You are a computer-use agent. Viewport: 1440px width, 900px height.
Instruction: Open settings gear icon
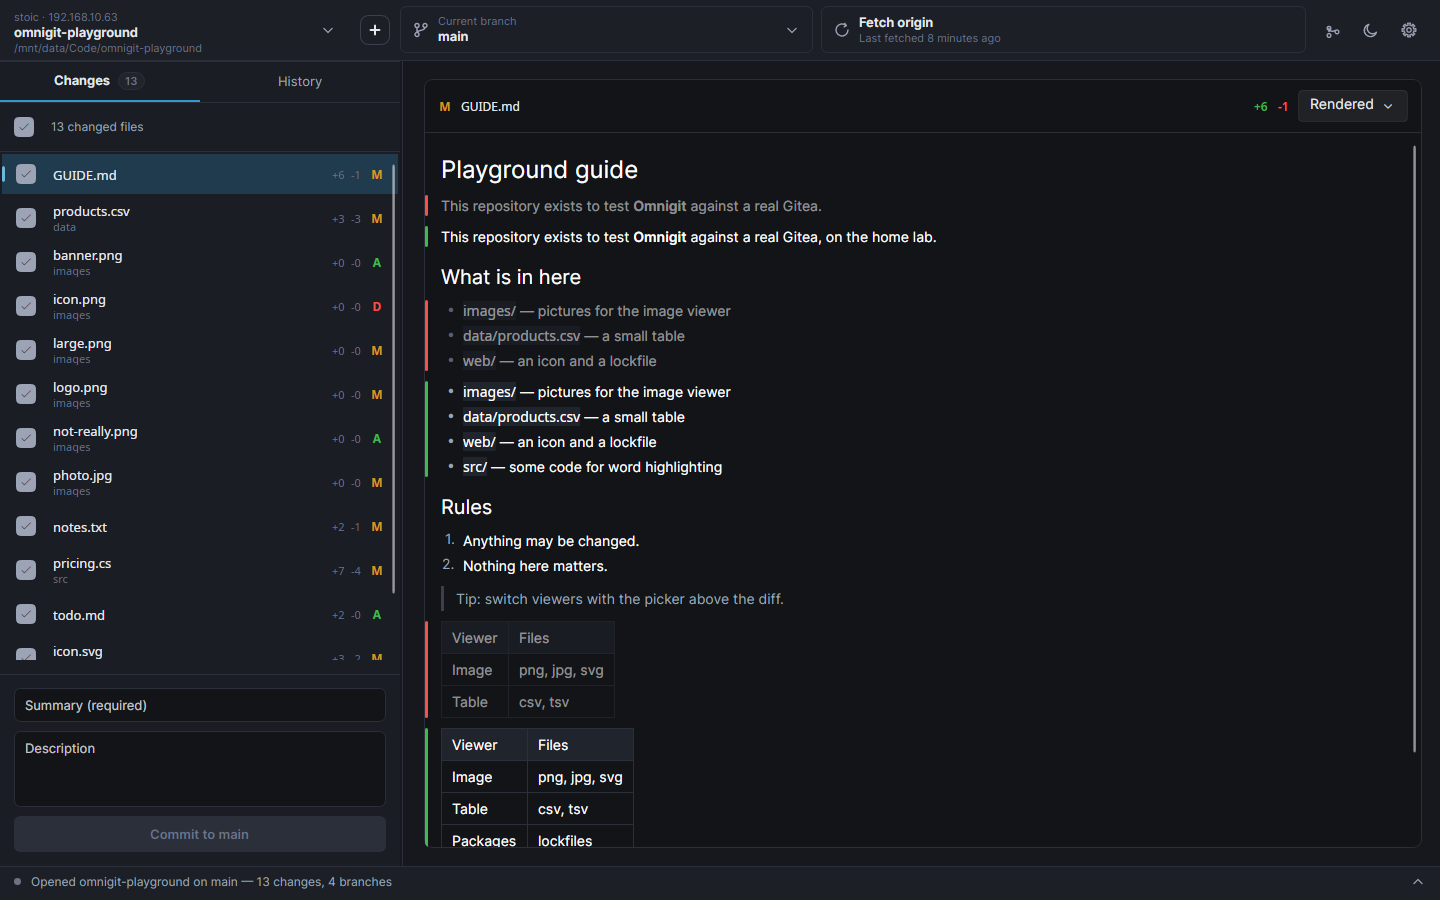(x=1409, y=31)
